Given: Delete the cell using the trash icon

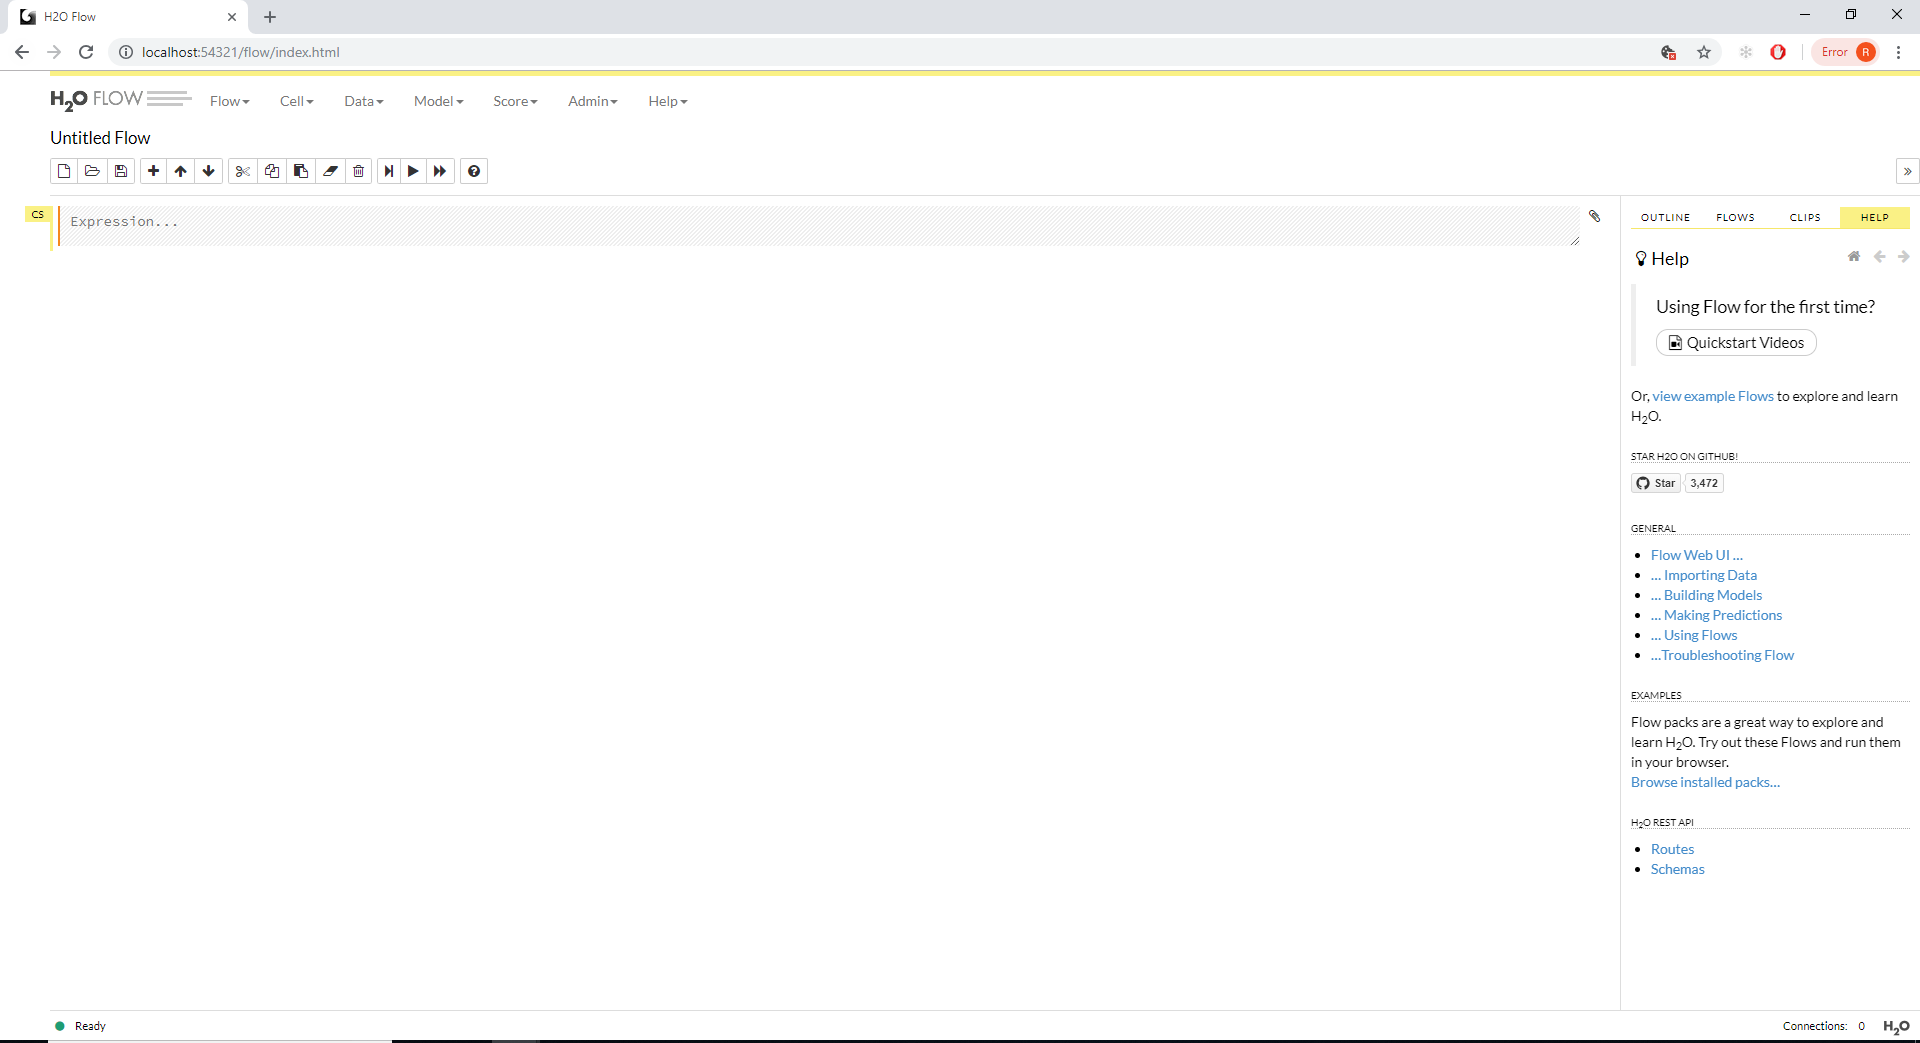Looking at the screenshot, I should click(359, 171).
